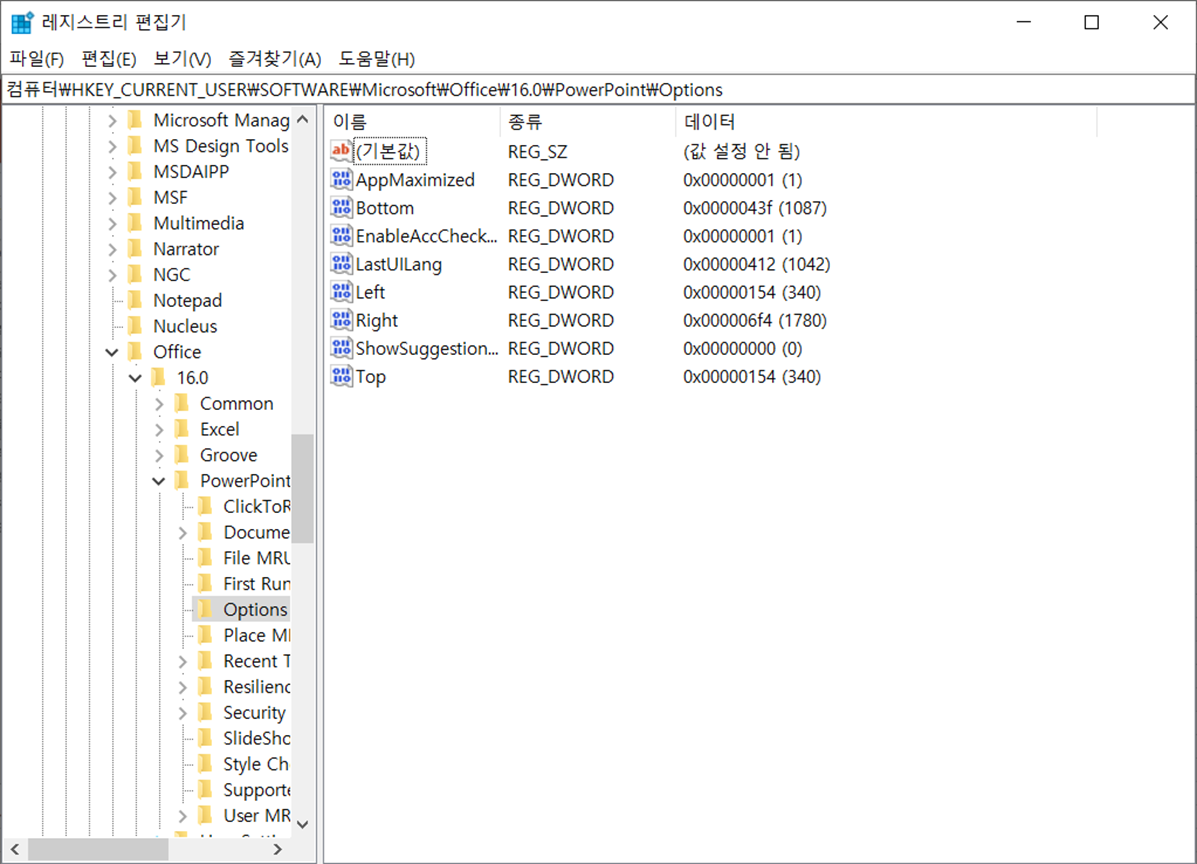Click the 16.0 folder icon
1197x864 pixels.
tap(159, 378)
